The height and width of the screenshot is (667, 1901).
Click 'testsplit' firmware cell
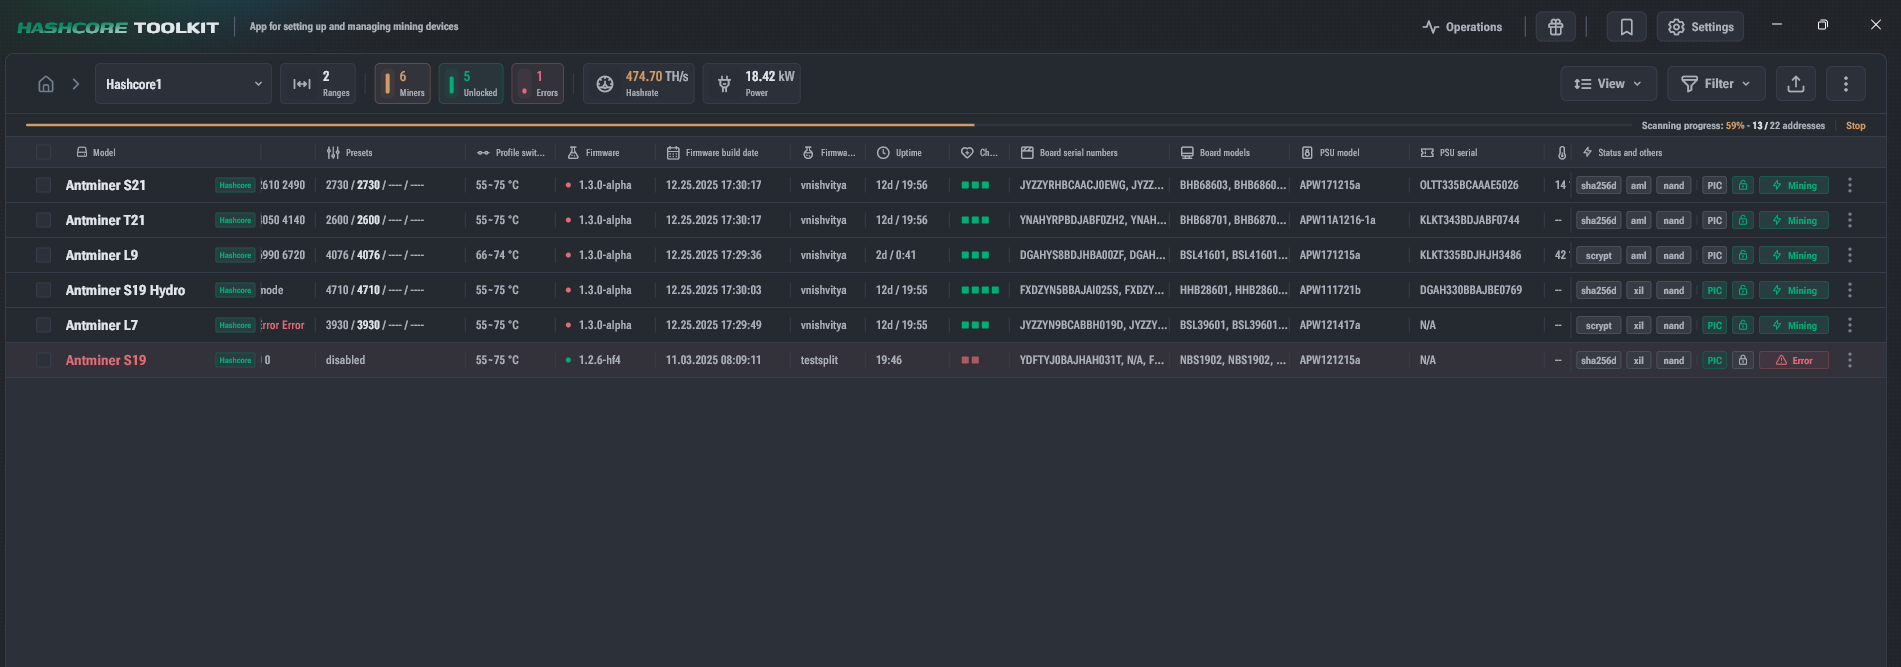tap(819, 360)
